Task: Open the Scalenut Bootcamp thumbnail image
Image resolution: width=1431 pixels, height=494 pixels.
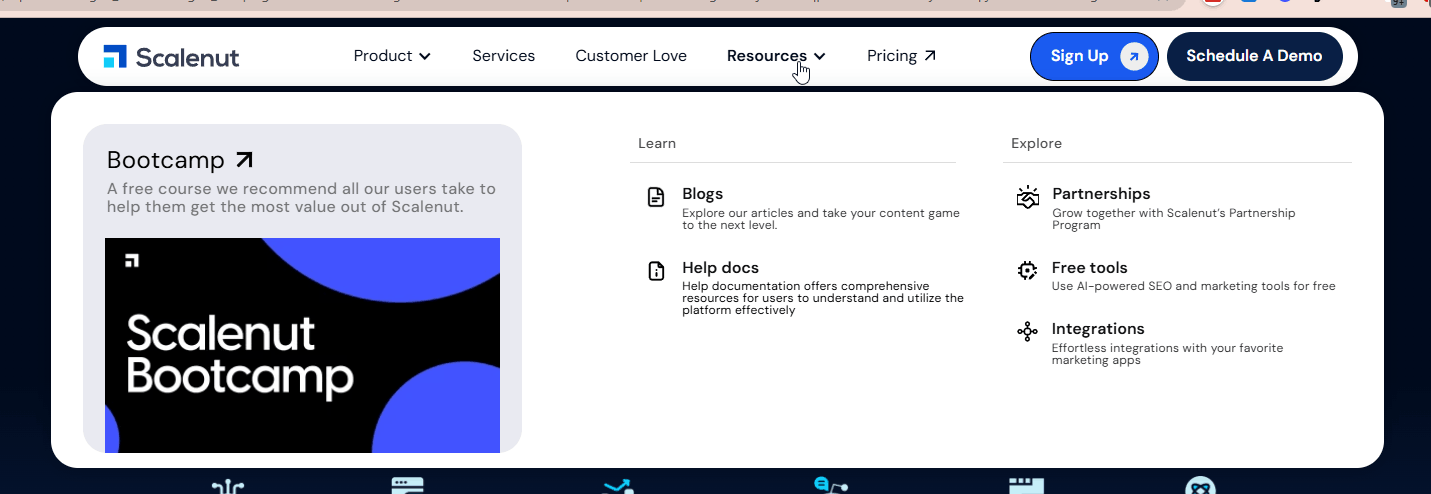Action: pyautogui.click(x=302, y=345)
